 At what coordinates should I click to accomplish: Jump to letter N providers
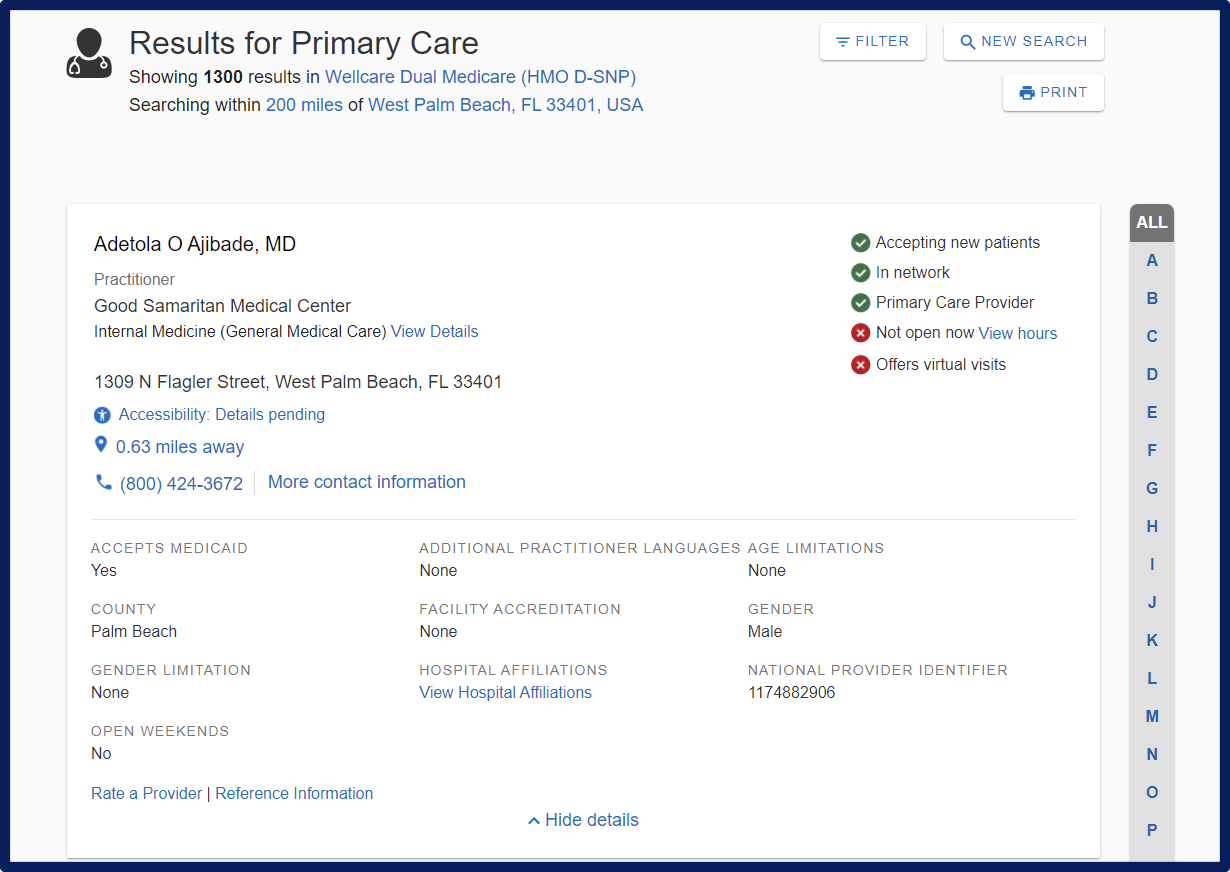pos(1152,755)
